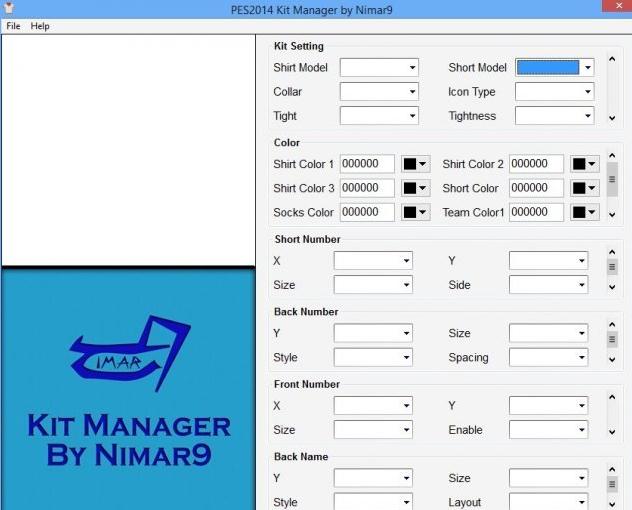Image resolution: width=632 pixels, height=510 pixels.
Task: Click Back Number scroll down arrow
Action: click(x=612, y=360)
